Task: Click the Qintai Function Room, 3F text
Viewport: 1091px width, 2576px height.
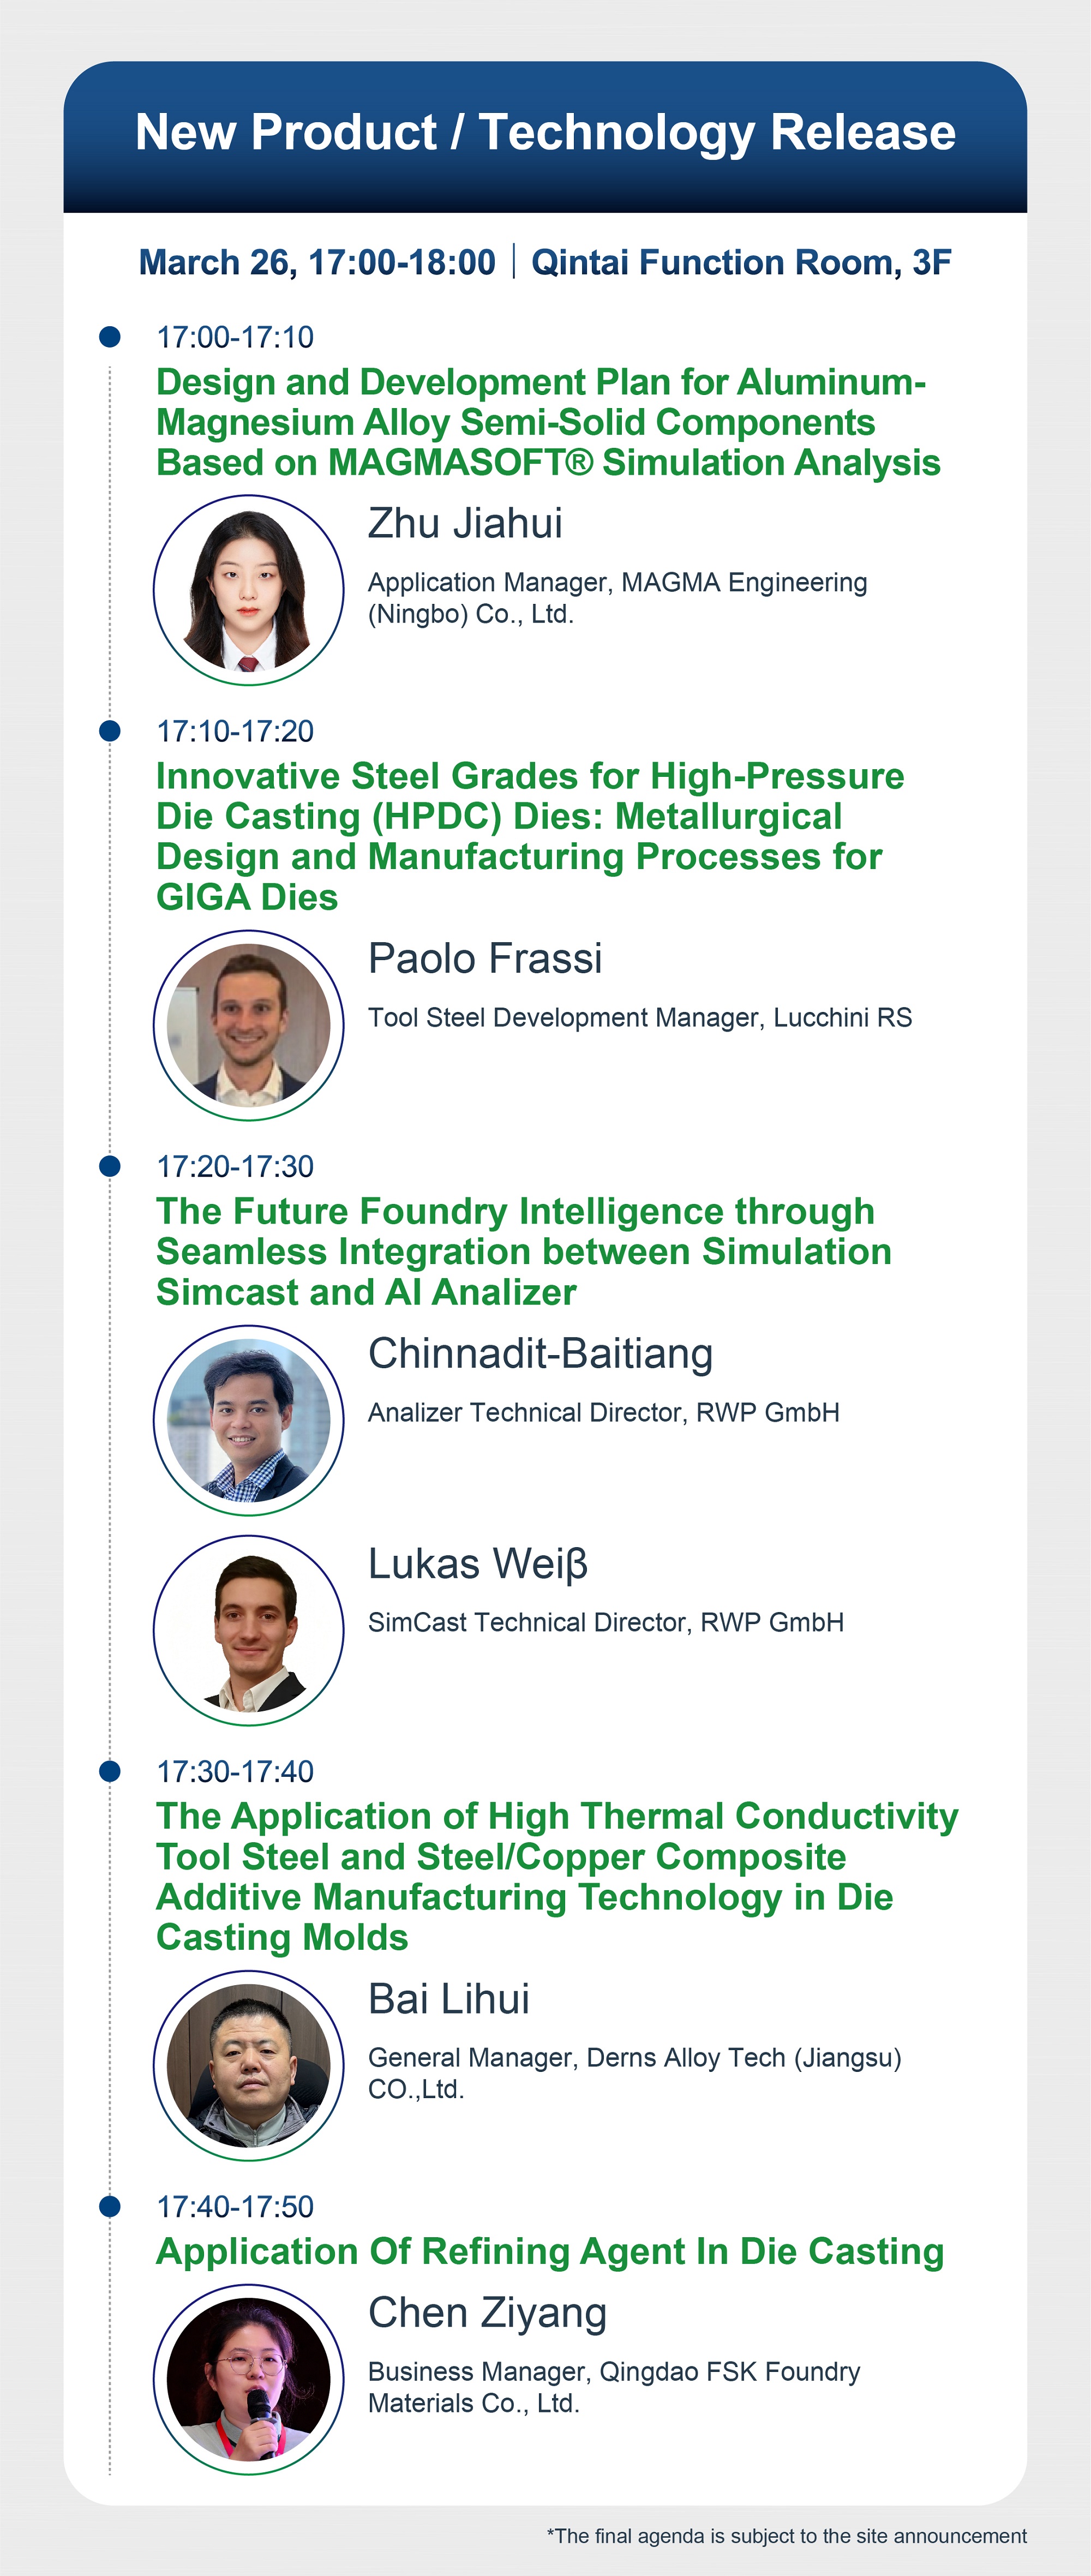Action: pyautogui.click(x=741, y=262)
